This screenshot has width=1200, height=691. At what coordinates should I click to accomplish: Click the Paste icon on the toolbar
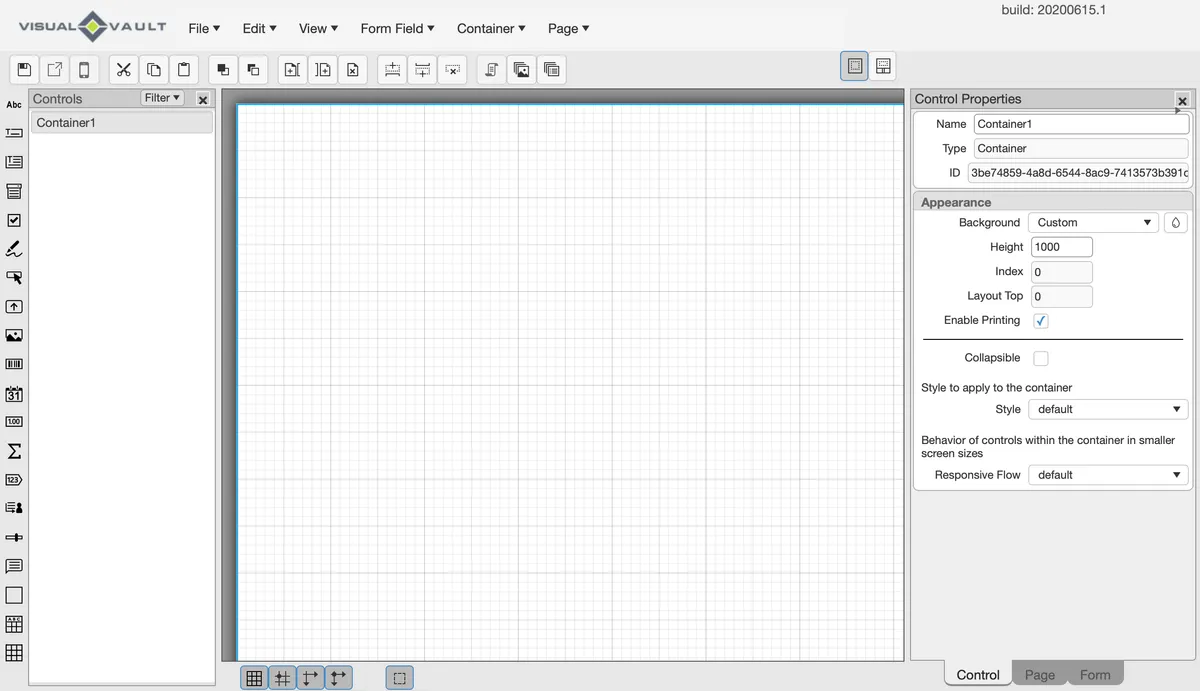184,69
